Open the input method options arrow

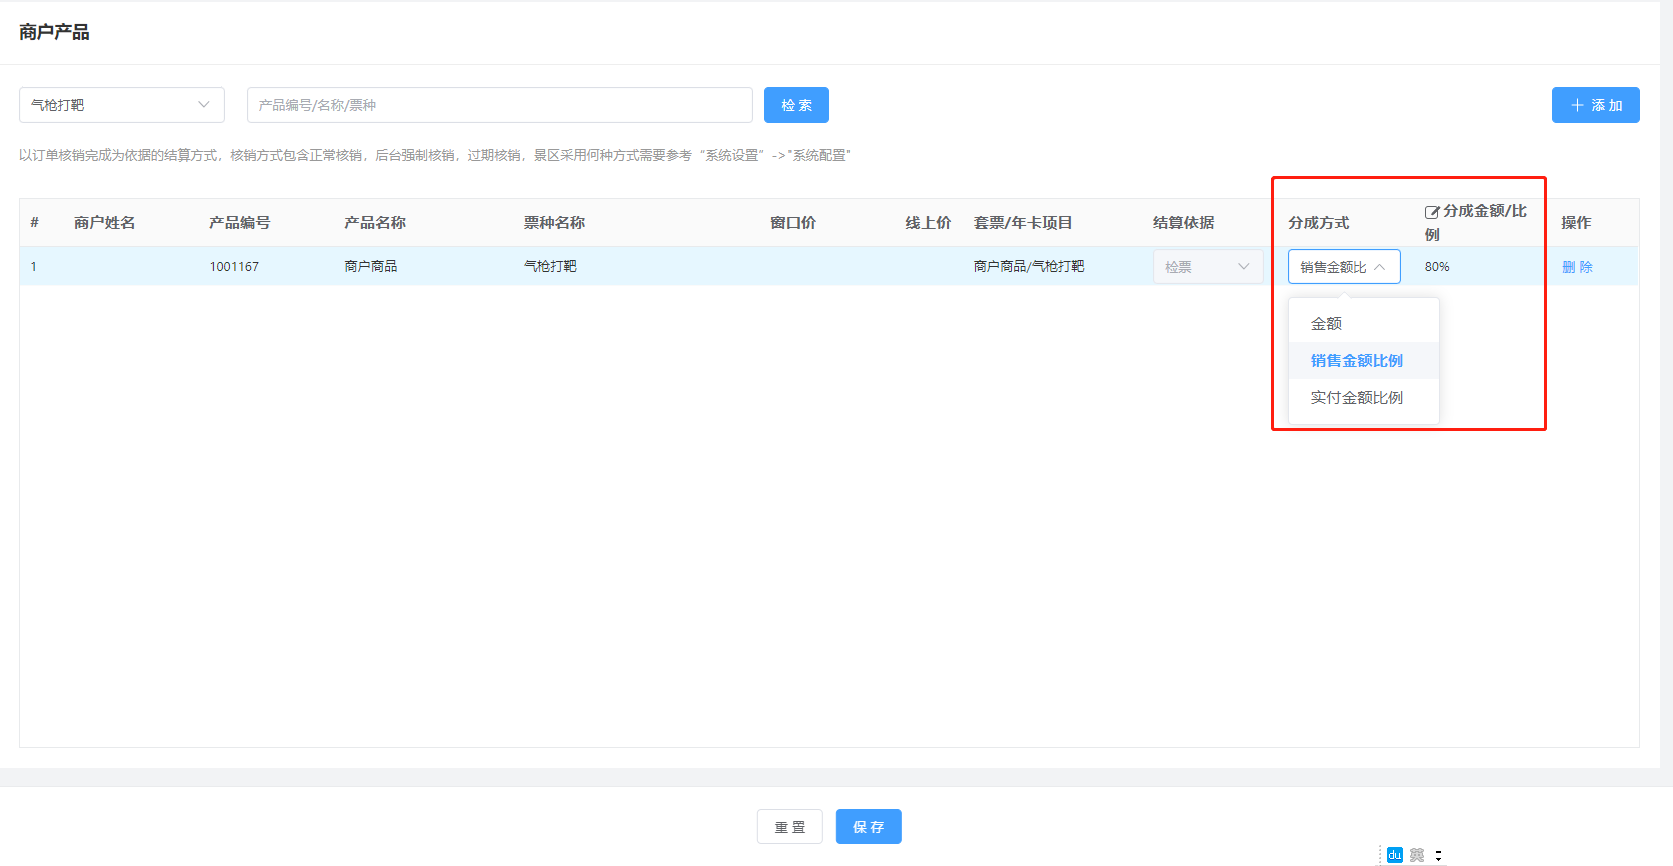point(1438,855)
